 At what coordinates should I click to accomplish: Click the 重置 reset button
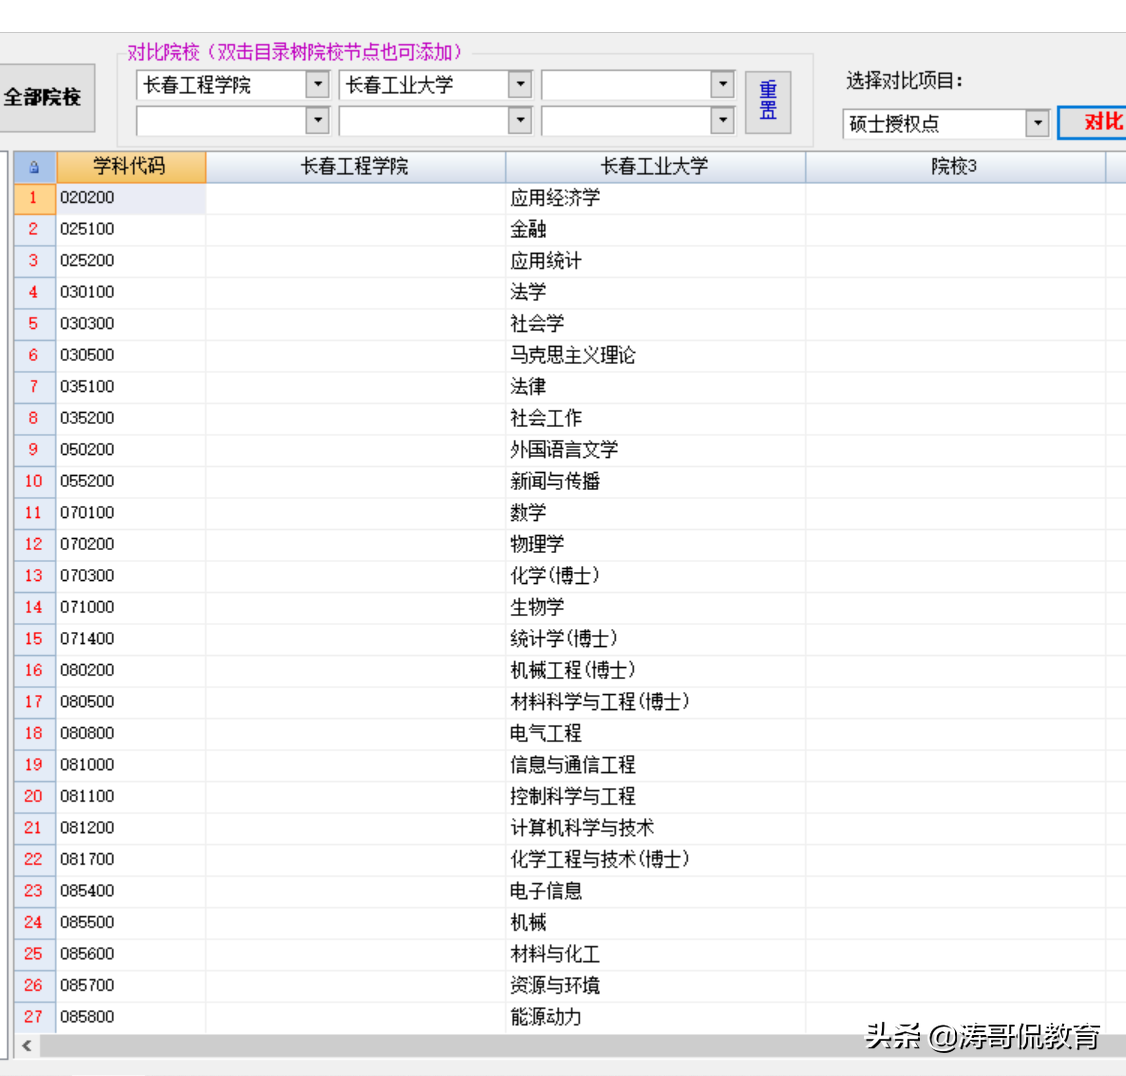(x=767, y=100)
